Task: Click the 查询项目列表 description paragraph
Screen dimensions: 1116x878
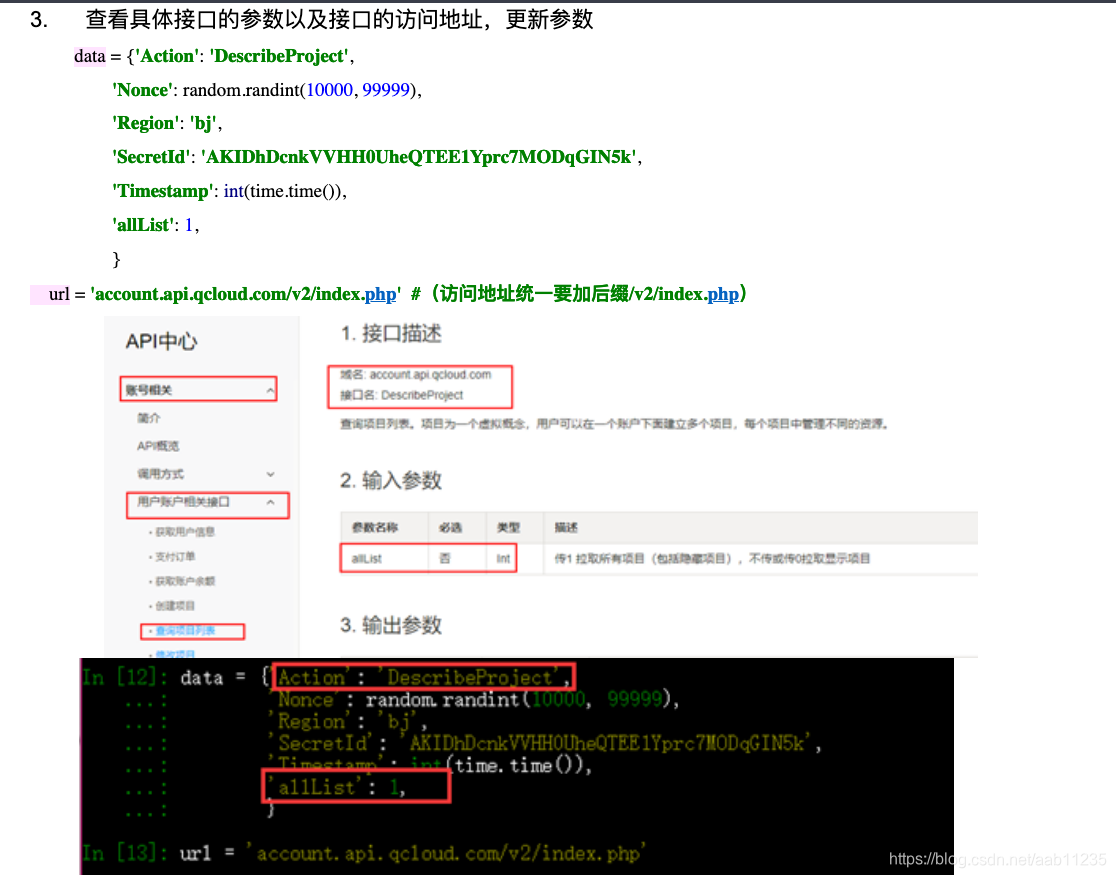Action: coord(614,424)
